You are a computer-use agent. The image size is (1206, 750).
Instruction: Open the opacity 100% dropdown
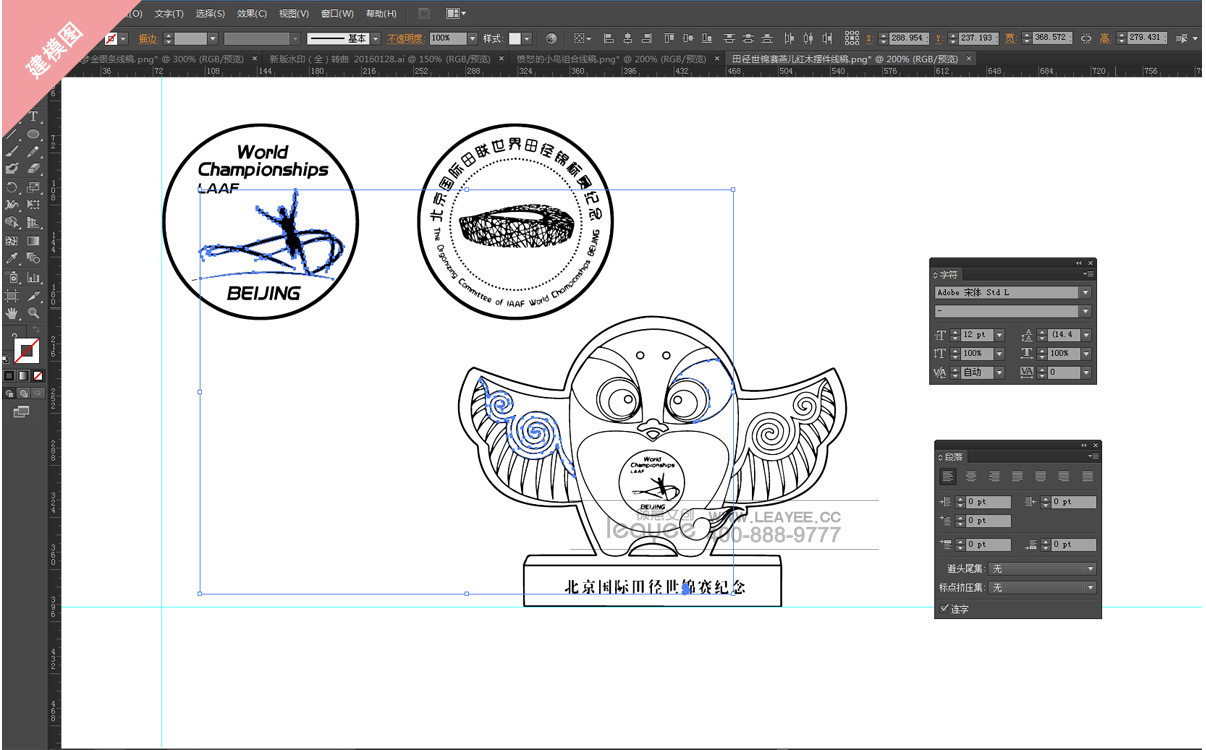tap(472, 39)
